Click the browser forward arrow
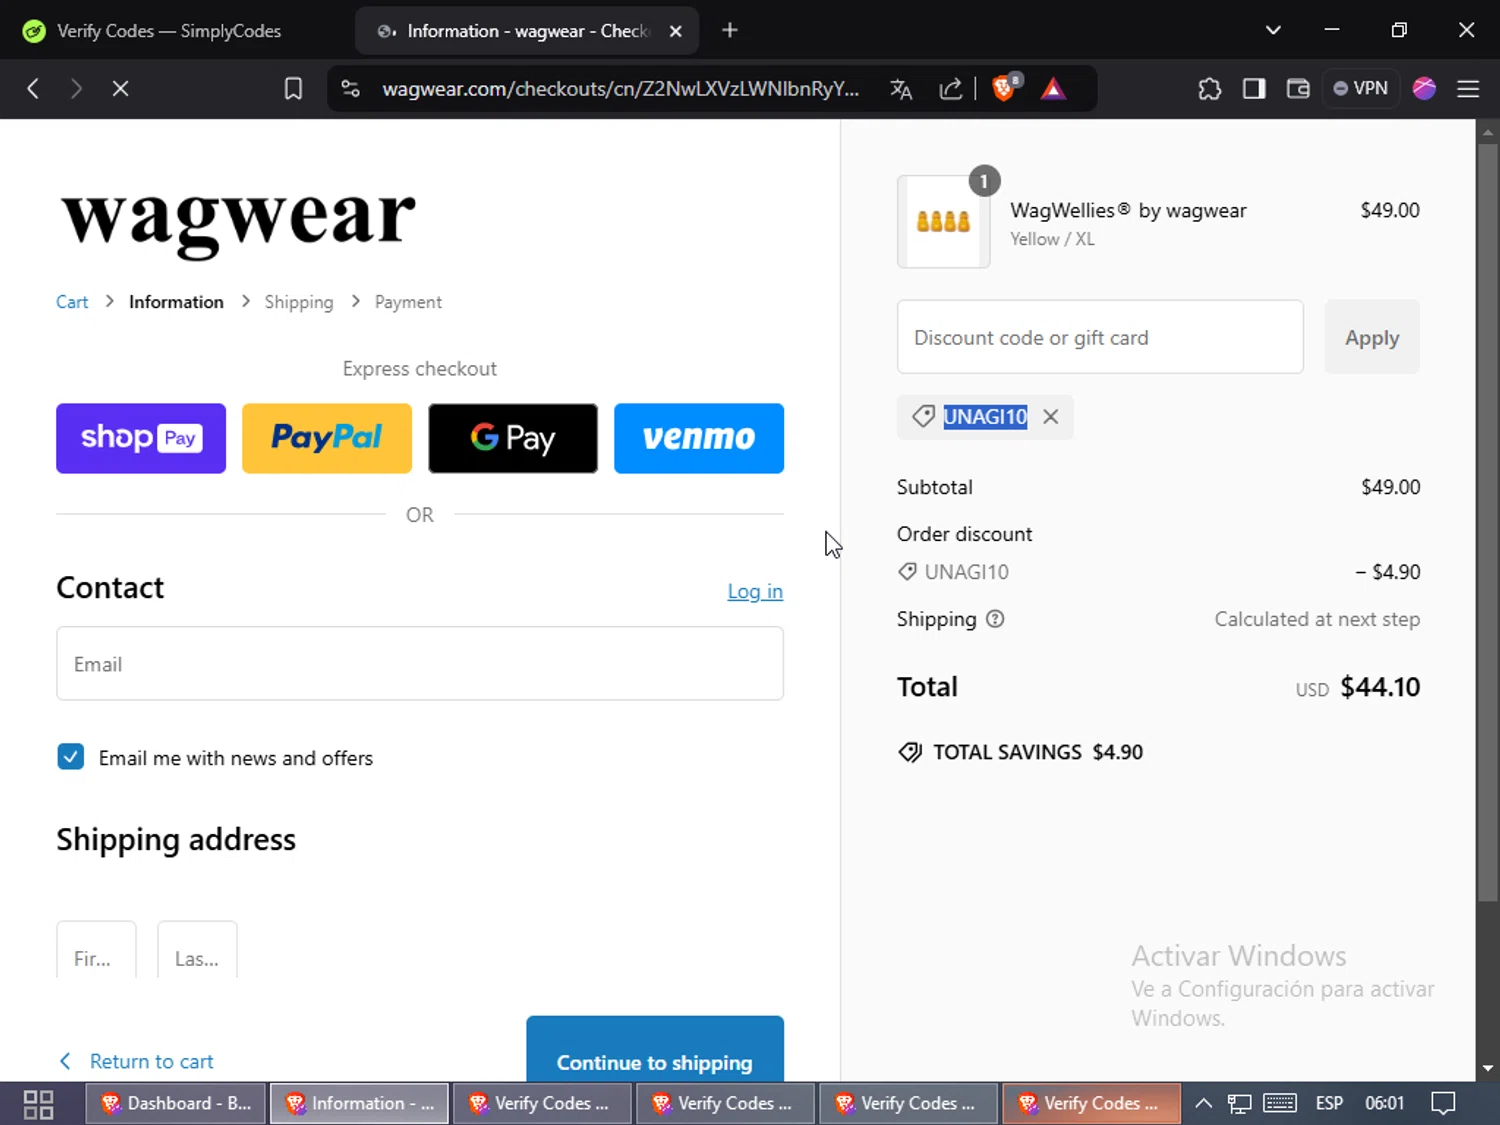This screenshot has height=1125, width=1500. point(76,89)
